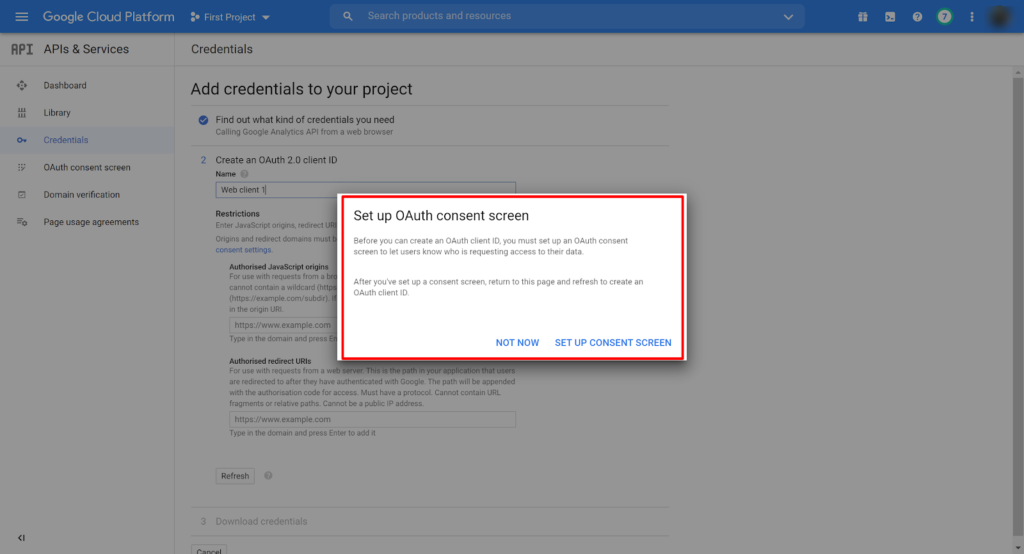The width and height of the screenshot is (1024, 554).
Task: Open the user account avatar
Action: (999, 17)
